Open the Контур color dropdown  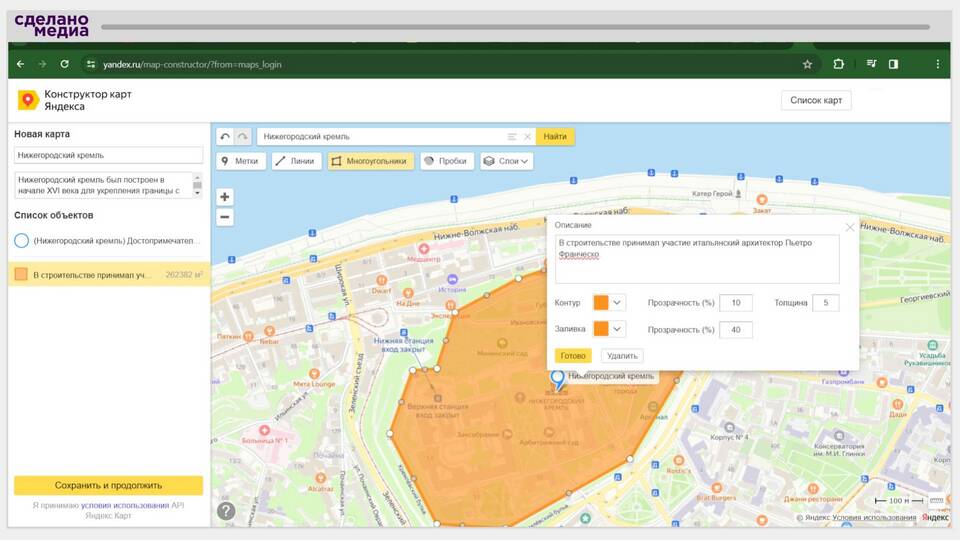pos(617,302)
